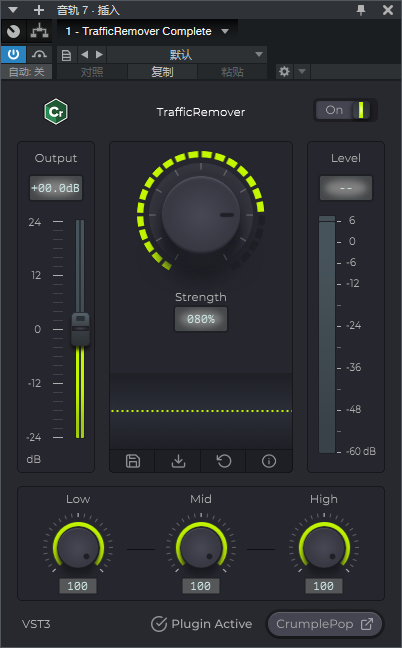Add an insert with the plus icon
This screenshot has width=402, height=648.
[39, 10]
